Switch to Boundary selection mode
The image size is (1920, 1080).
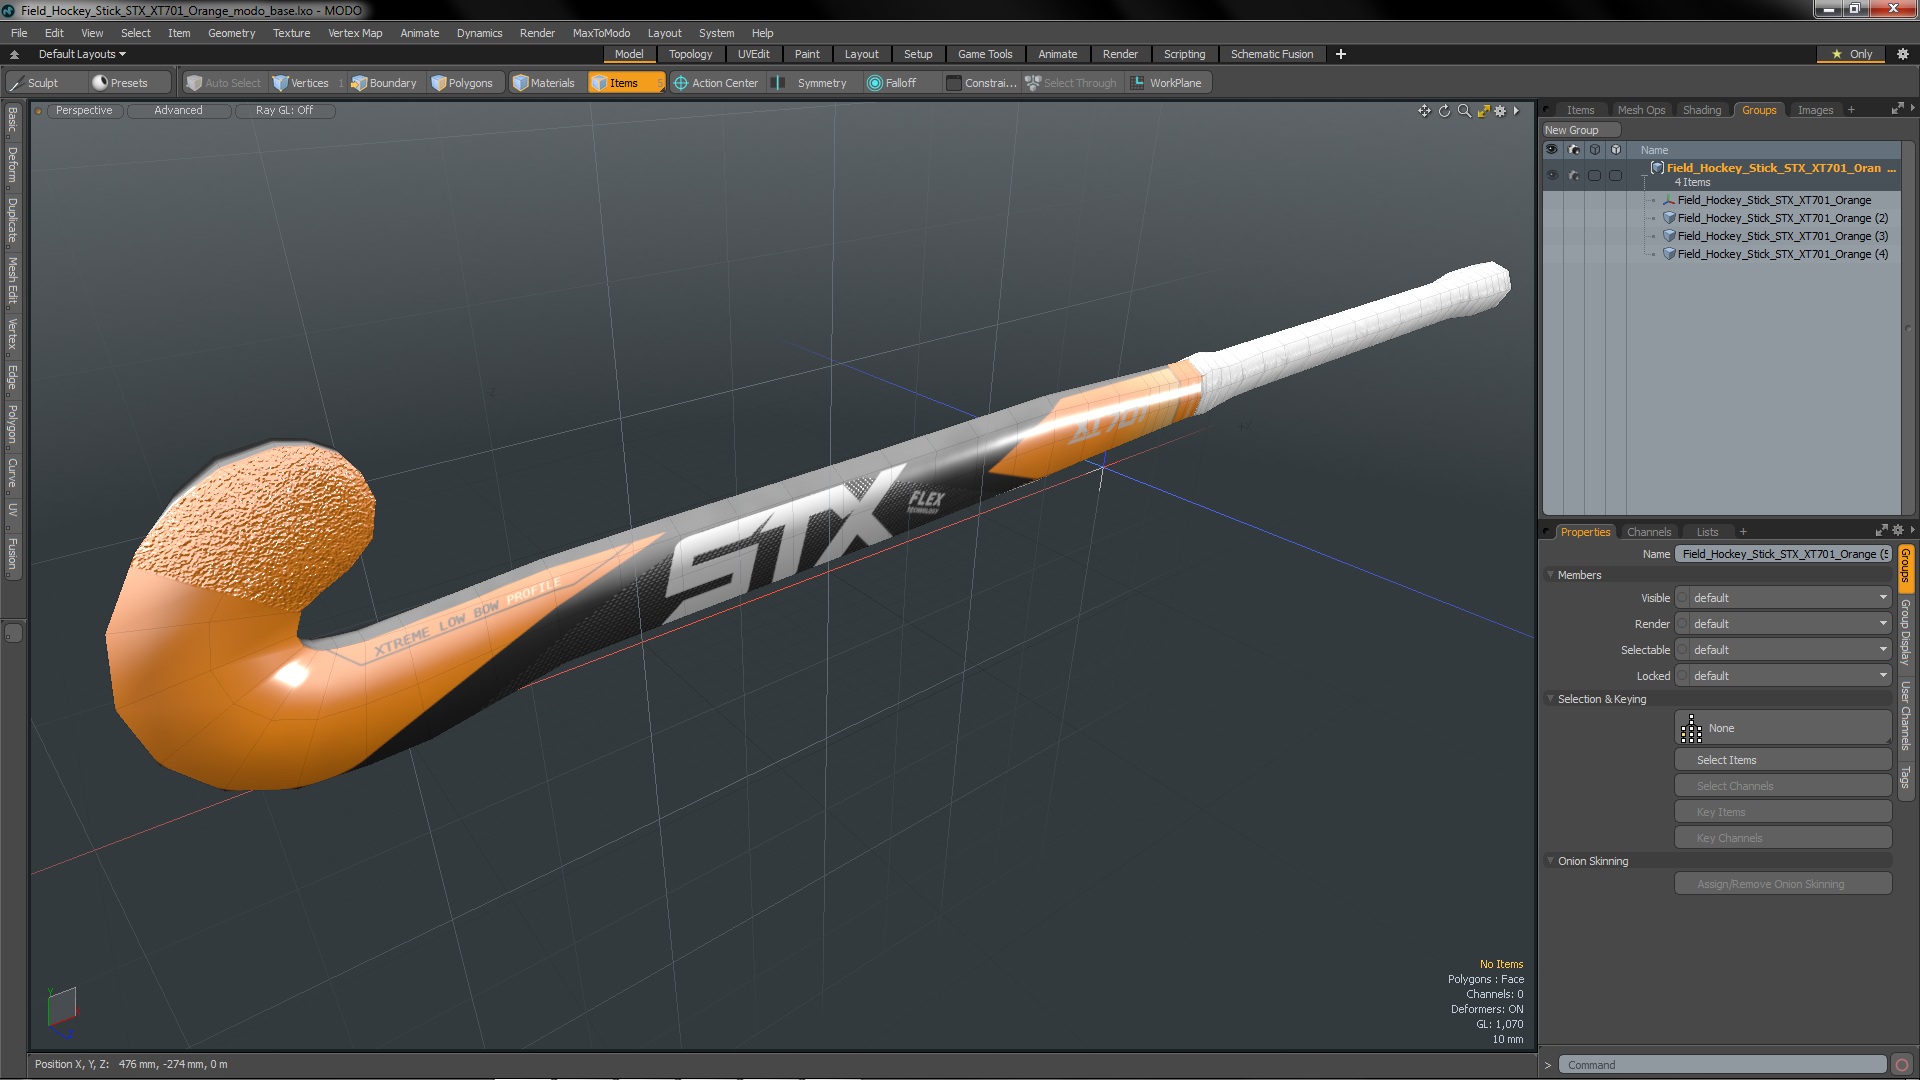pos(384,83)
